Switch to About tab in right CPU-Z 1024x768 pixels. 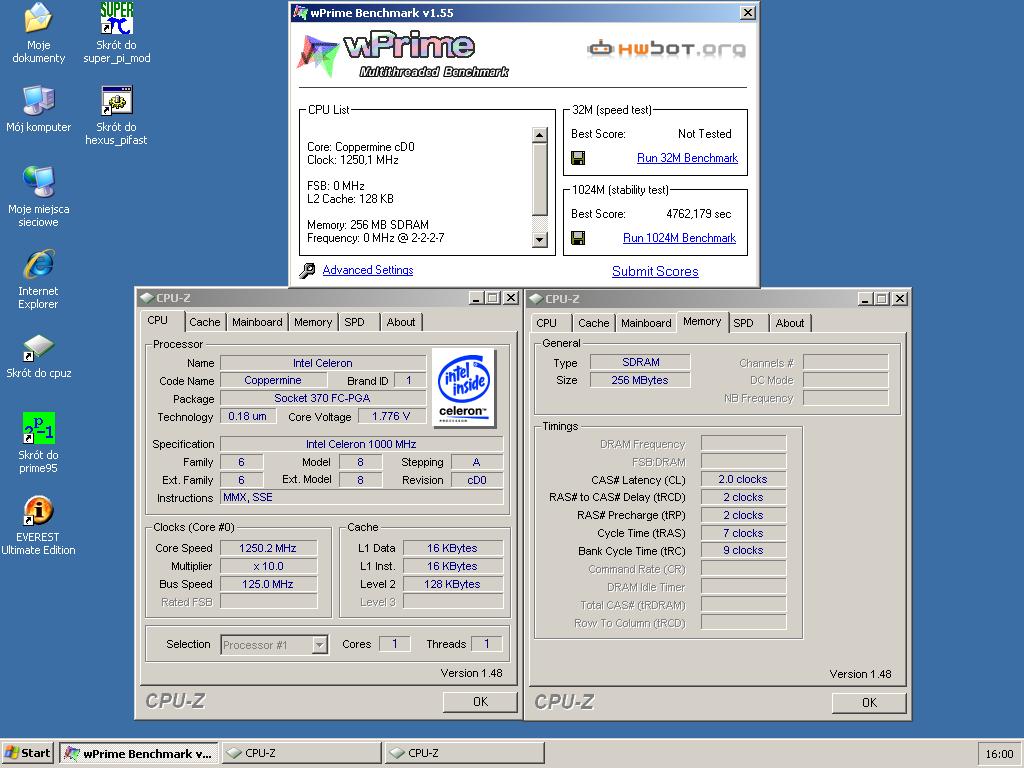(790, 323)
